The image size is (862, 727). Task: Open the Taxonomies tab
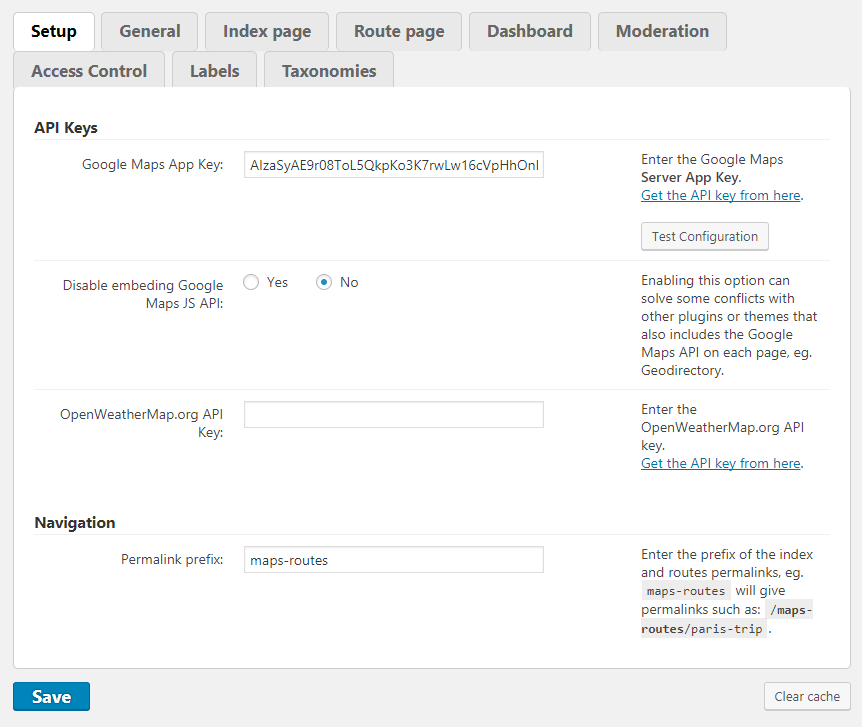tap(329, 71)
